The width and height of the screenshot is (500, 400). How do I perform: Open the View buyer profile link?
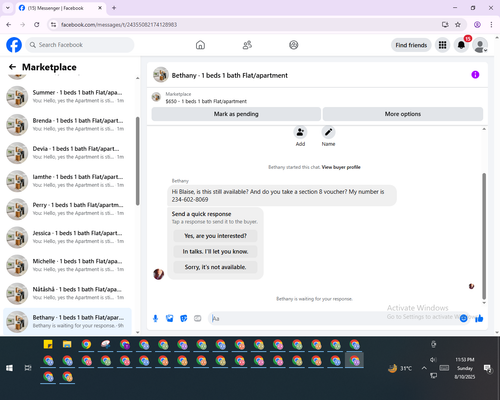341,167
